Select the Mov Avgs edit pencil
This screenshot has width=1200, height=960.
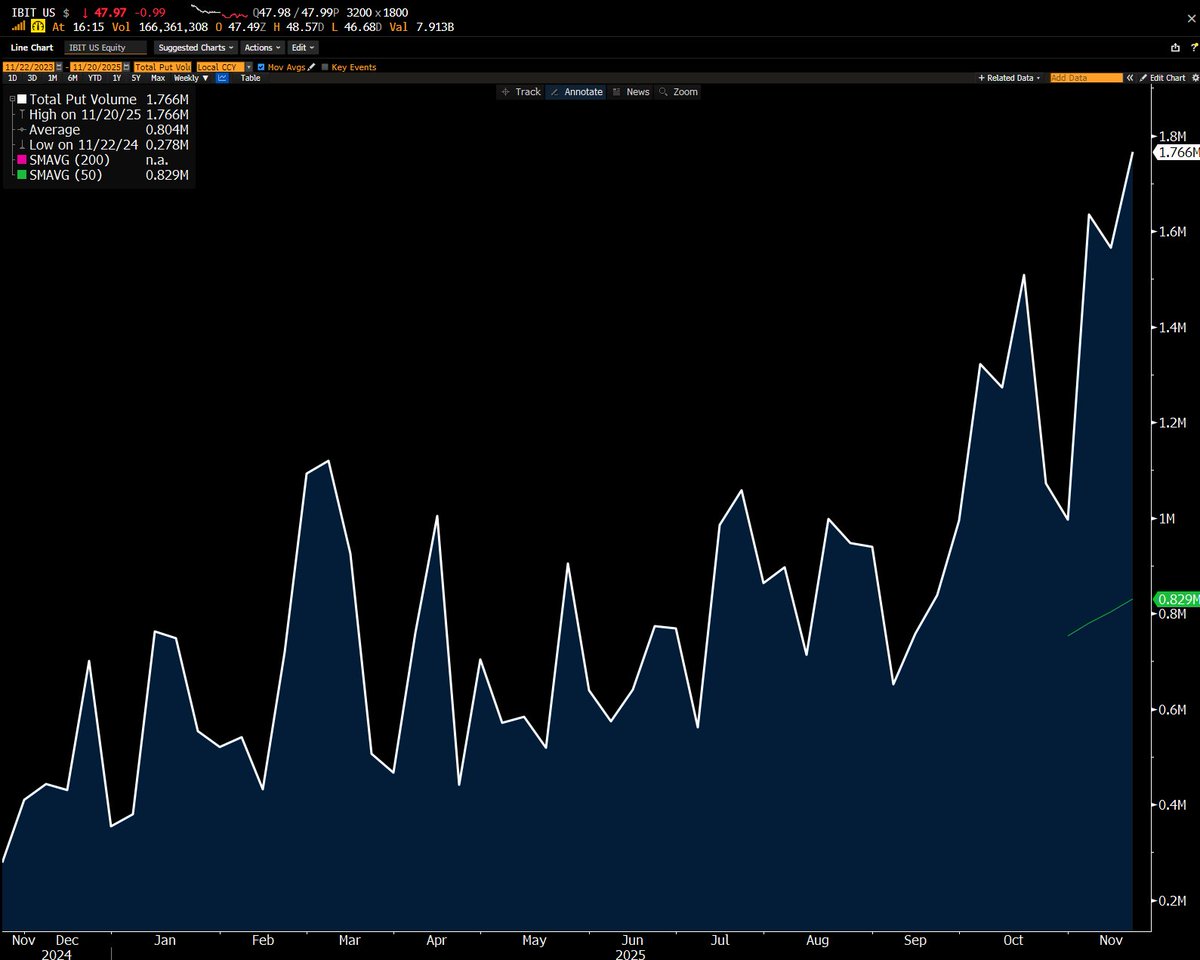coord(311,67)
